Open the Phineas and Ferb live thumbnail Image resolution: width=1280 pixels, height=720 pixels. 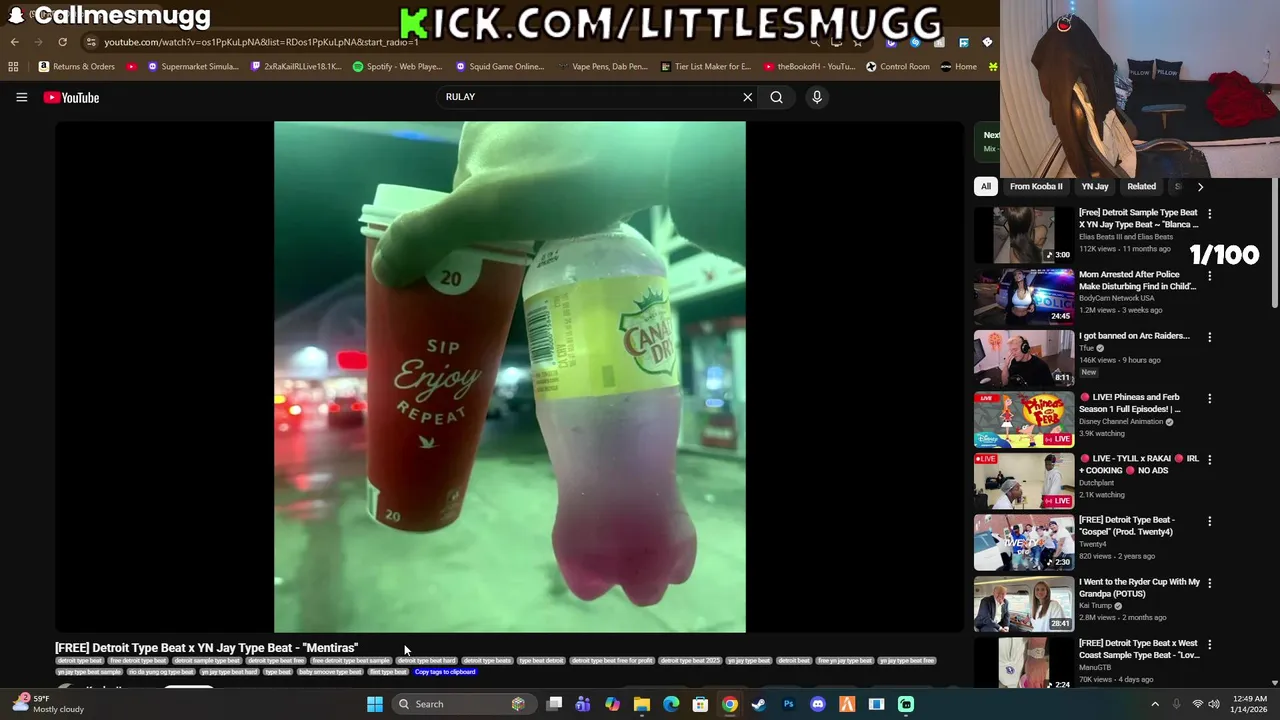pos(1024,419)
